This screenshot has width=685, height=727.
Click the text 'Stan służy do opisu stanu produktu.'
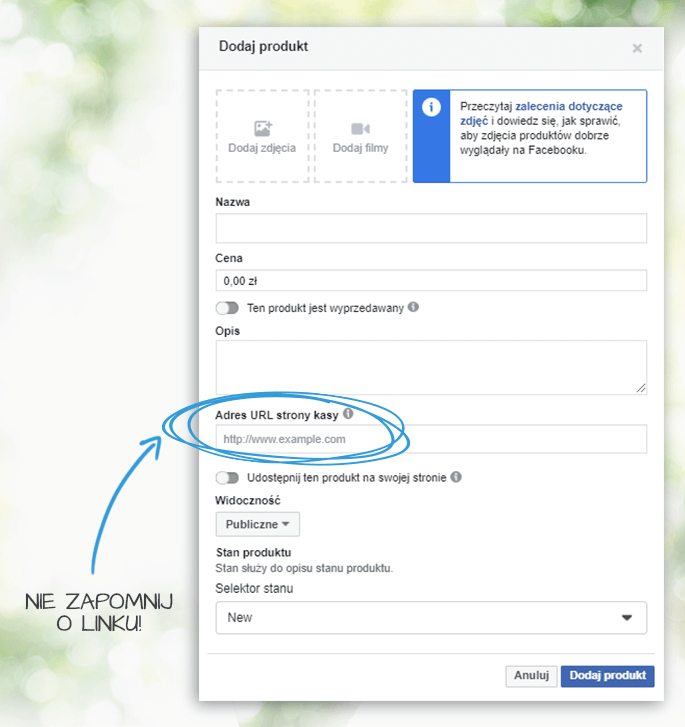pyautogui.click(x=304, y=568)
